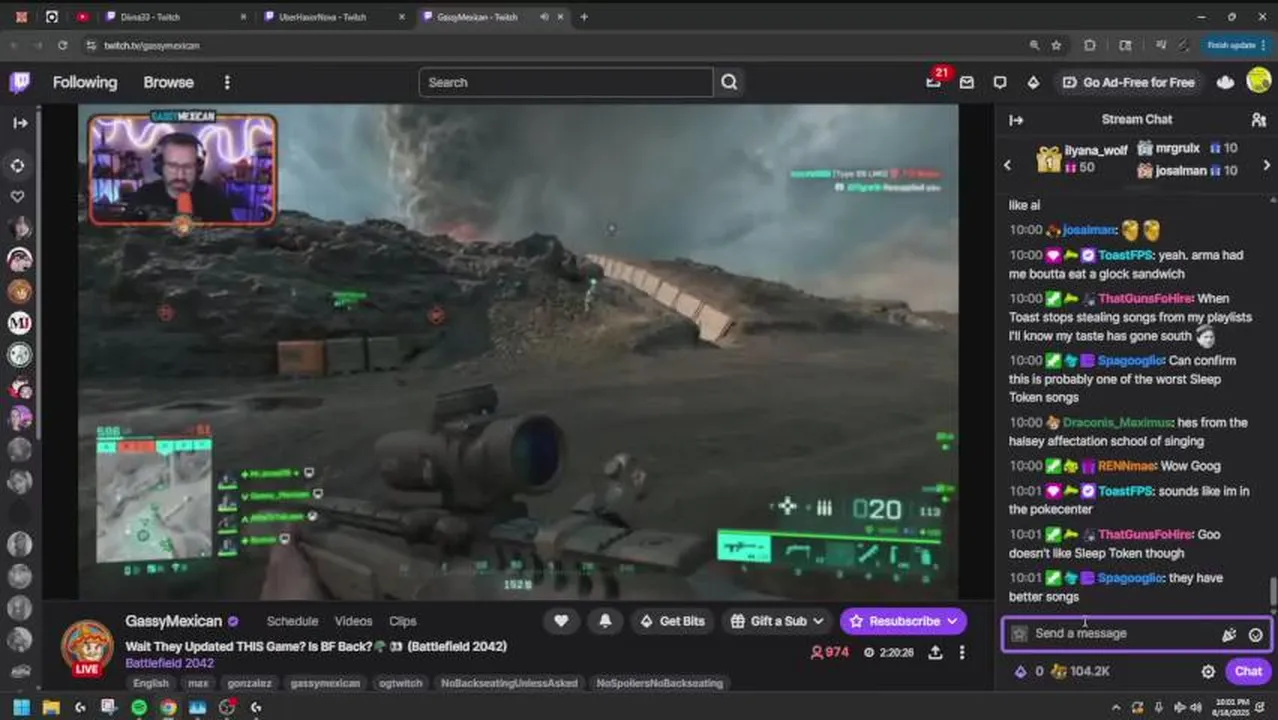Open the Get Bits diamond icon in the top bar
The image size is (1278, 720).
(1033, 82)
